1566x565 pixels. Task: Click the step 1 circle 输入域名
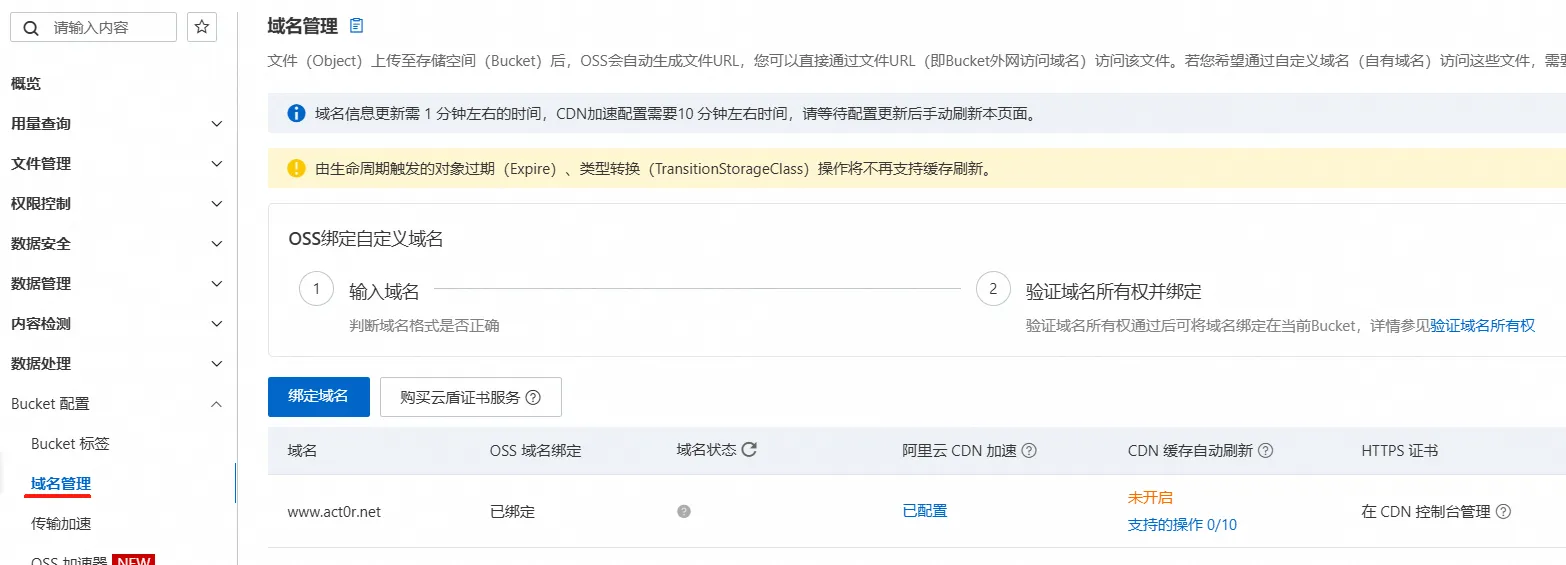pos(316,290)
